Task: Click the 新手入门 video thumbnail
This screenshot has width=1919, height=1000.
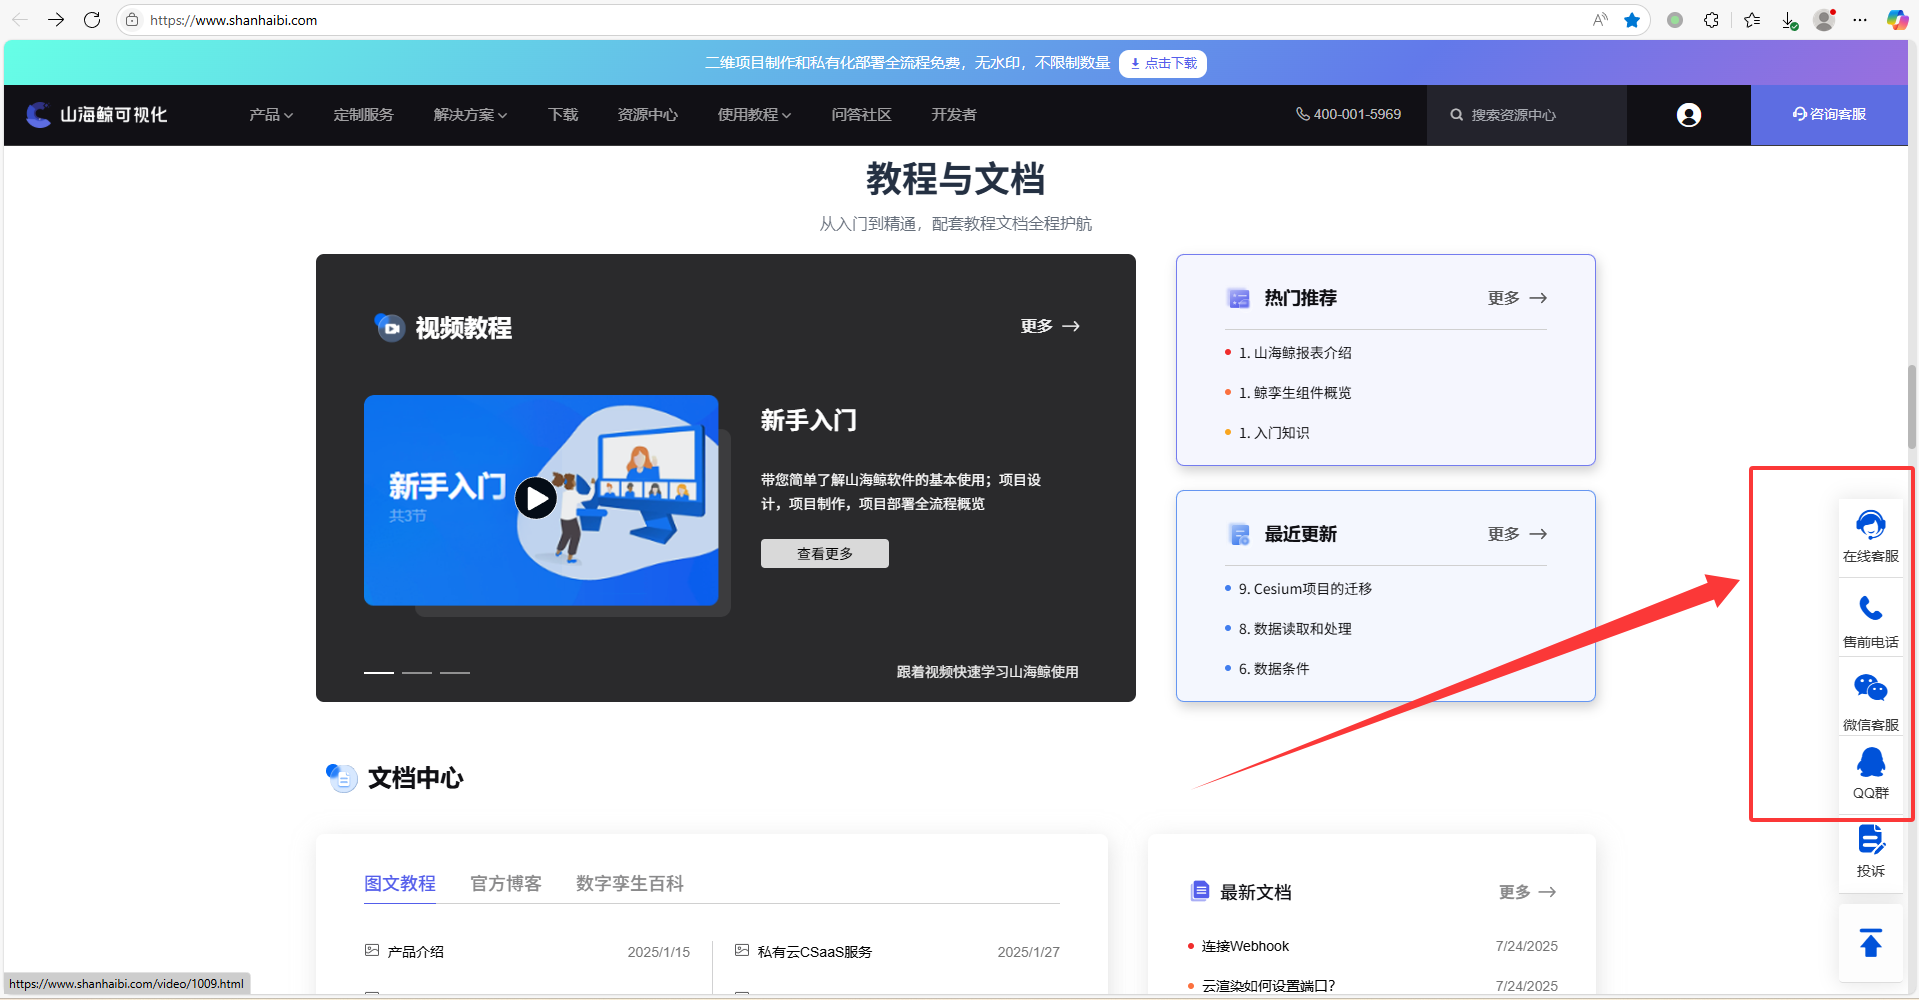Action: (541, 500)
